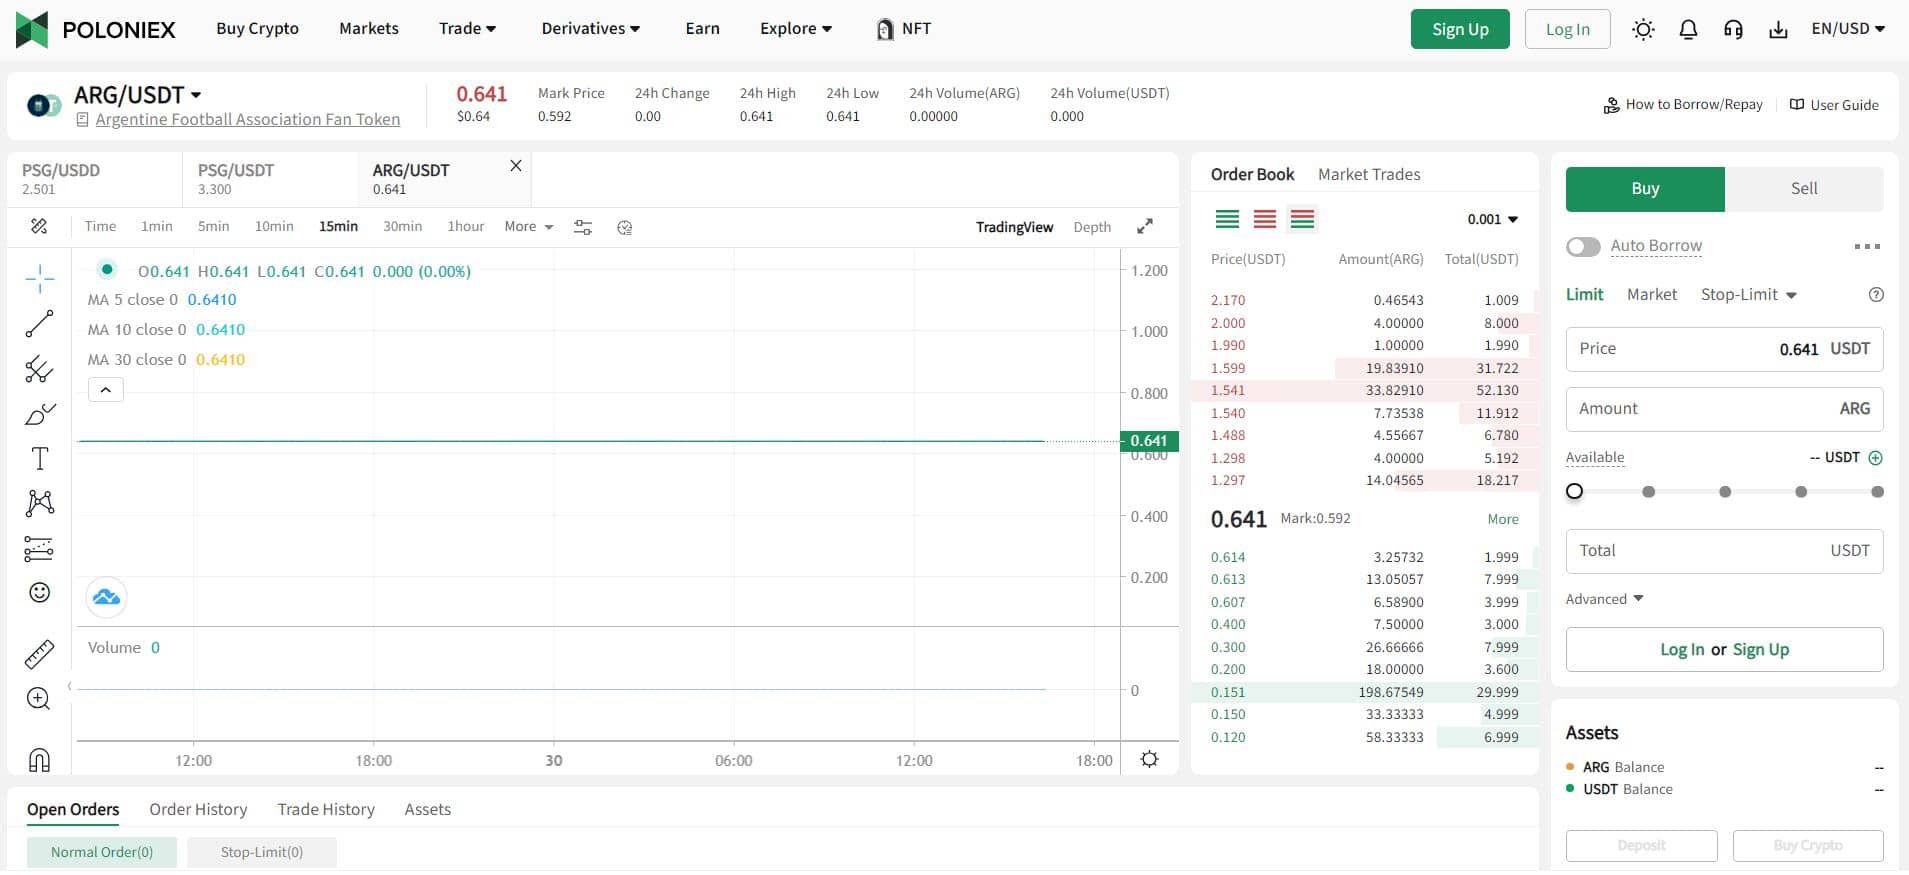Switch to the PSG/USDT chart tab

point(270,179)
